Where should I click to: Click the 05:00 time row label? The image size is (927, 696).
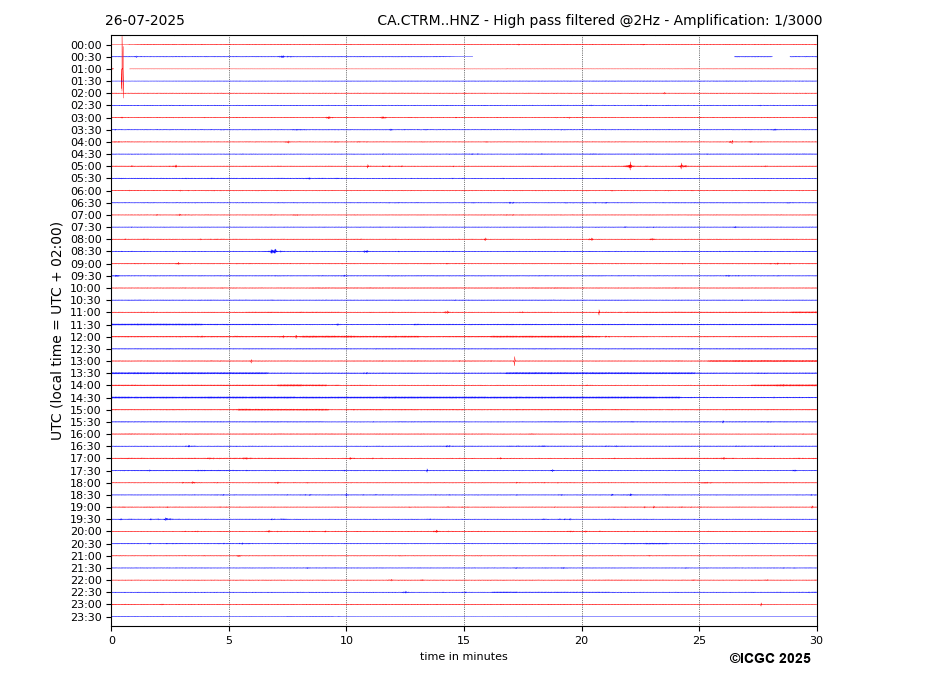[x=86, y=167]
